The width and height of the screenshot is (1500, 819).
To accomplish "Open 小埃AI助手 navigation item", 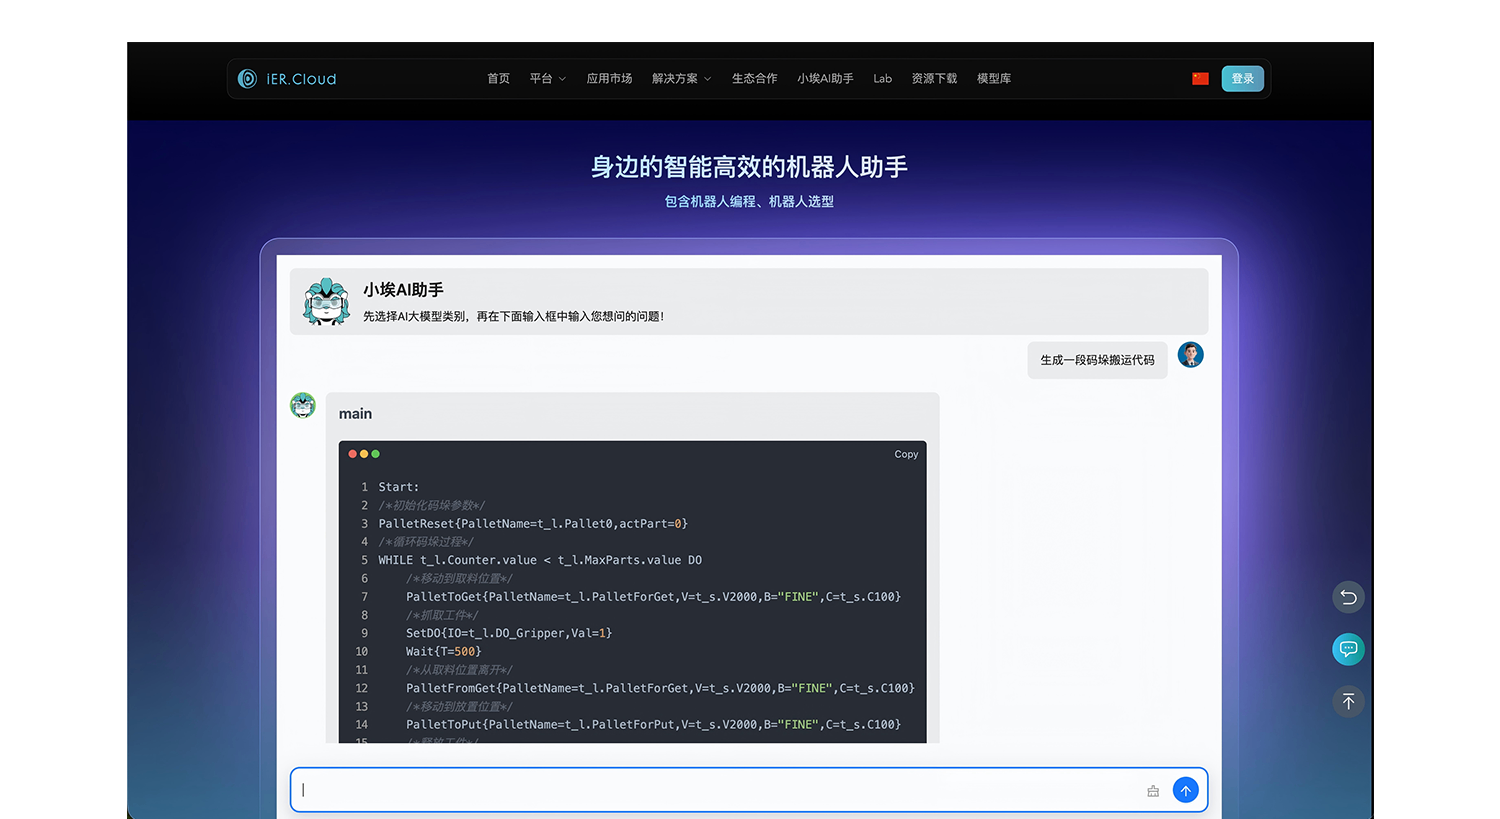I will click(825, 79).
